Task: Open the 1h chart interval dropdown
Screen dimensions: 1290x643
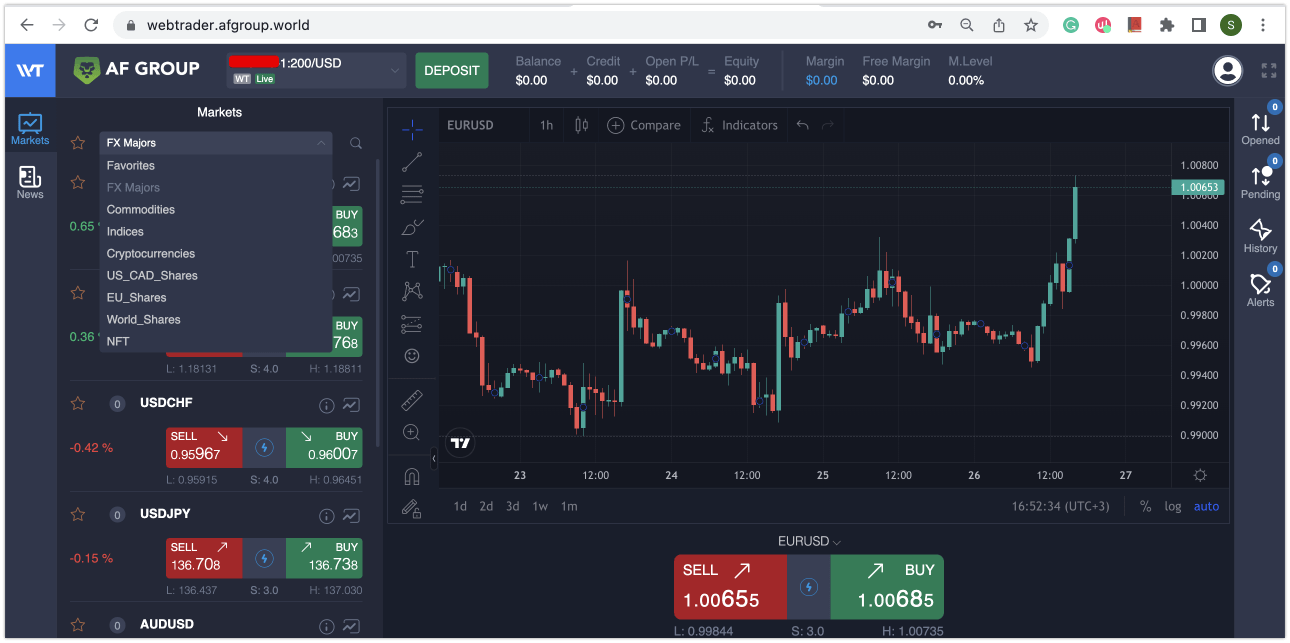Action: 546,125
